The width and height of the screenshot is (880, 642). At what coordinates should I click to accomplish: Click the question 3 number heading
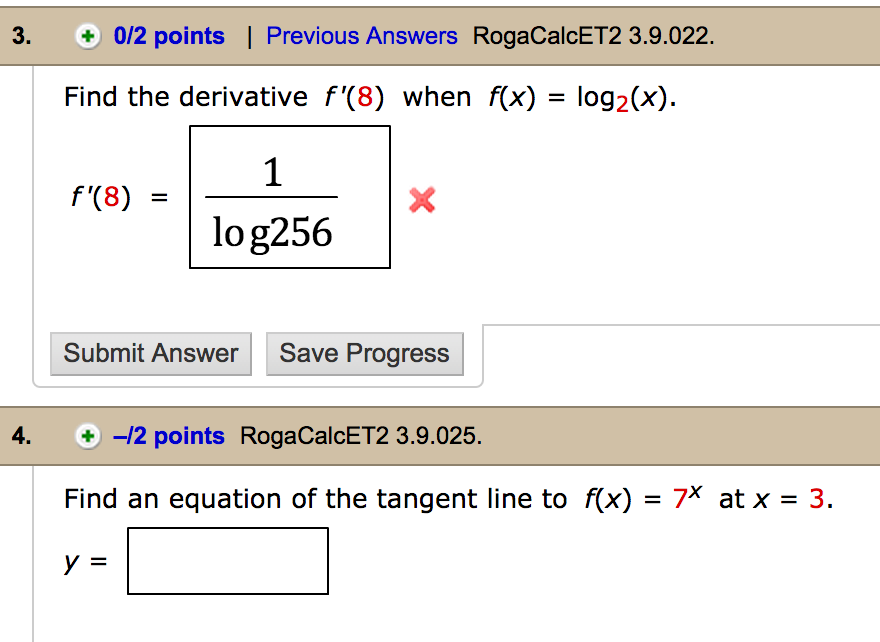point(18,35)
